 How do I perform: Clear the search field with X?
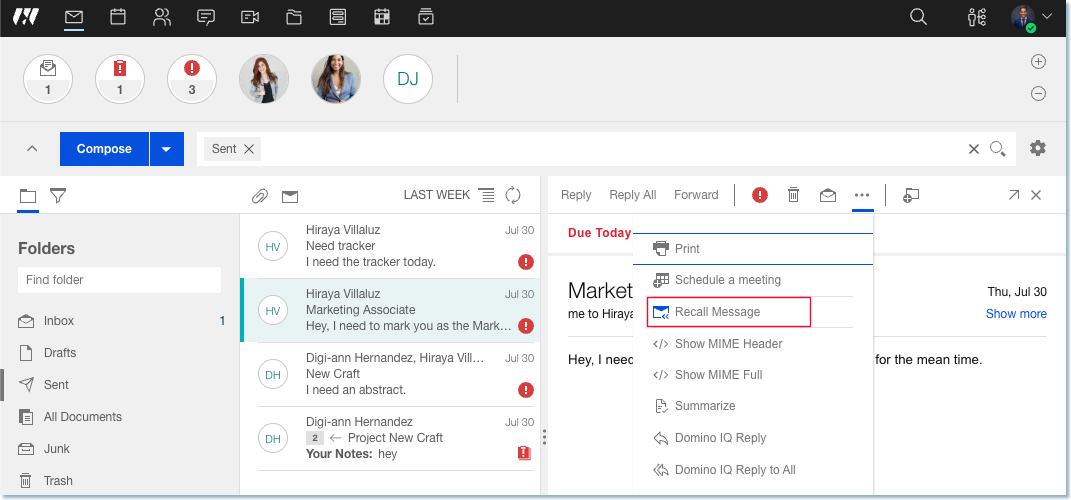pos(974,149)
